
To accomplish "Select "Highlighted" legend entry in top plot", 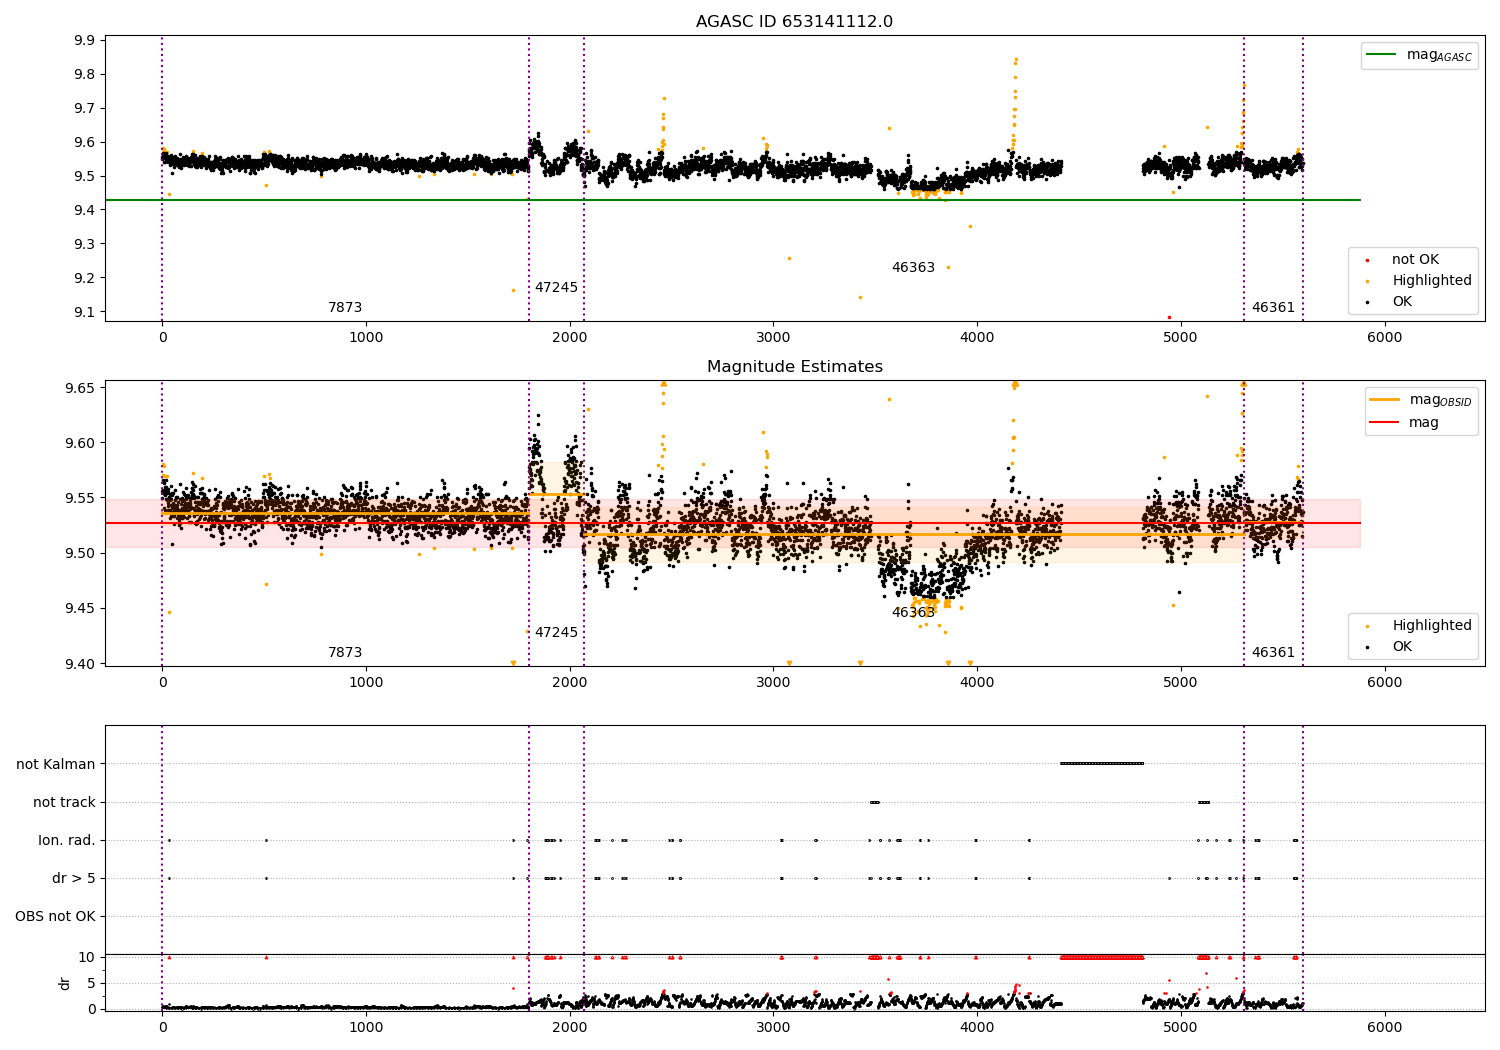I will pos(1432,281).
